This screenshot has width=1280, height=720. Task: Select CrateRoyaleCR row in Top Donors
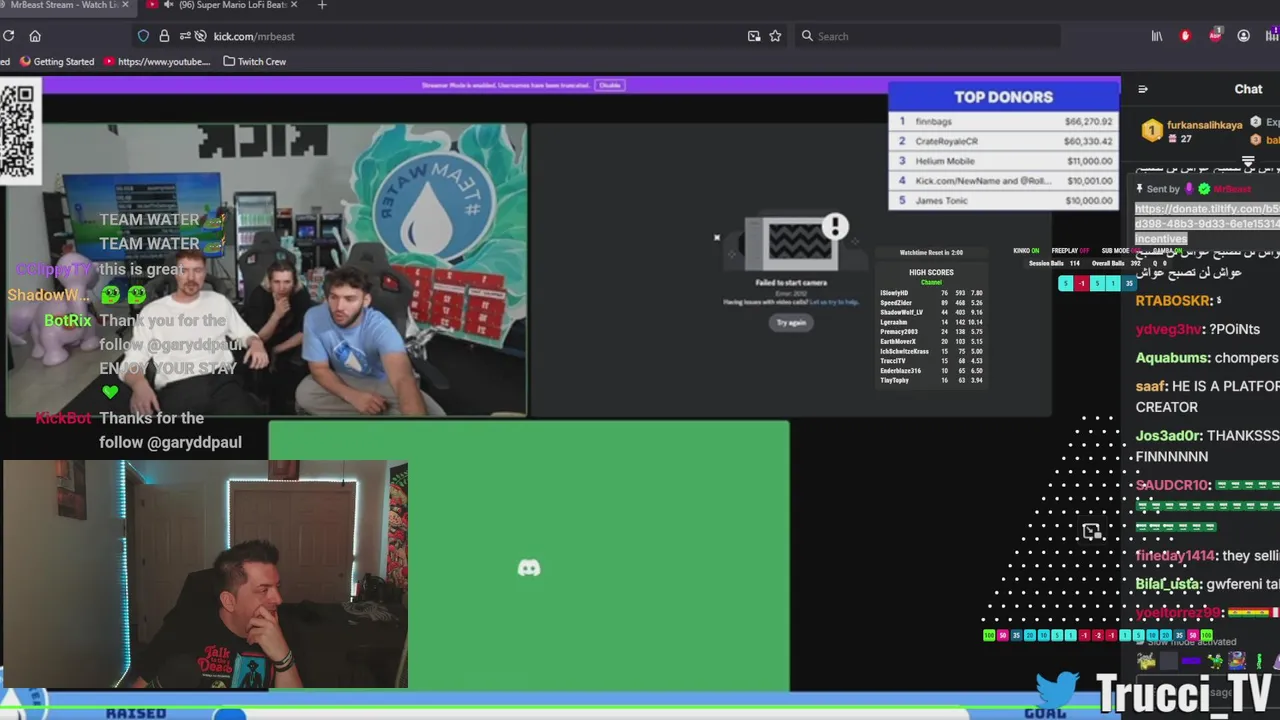(1004, 141)
